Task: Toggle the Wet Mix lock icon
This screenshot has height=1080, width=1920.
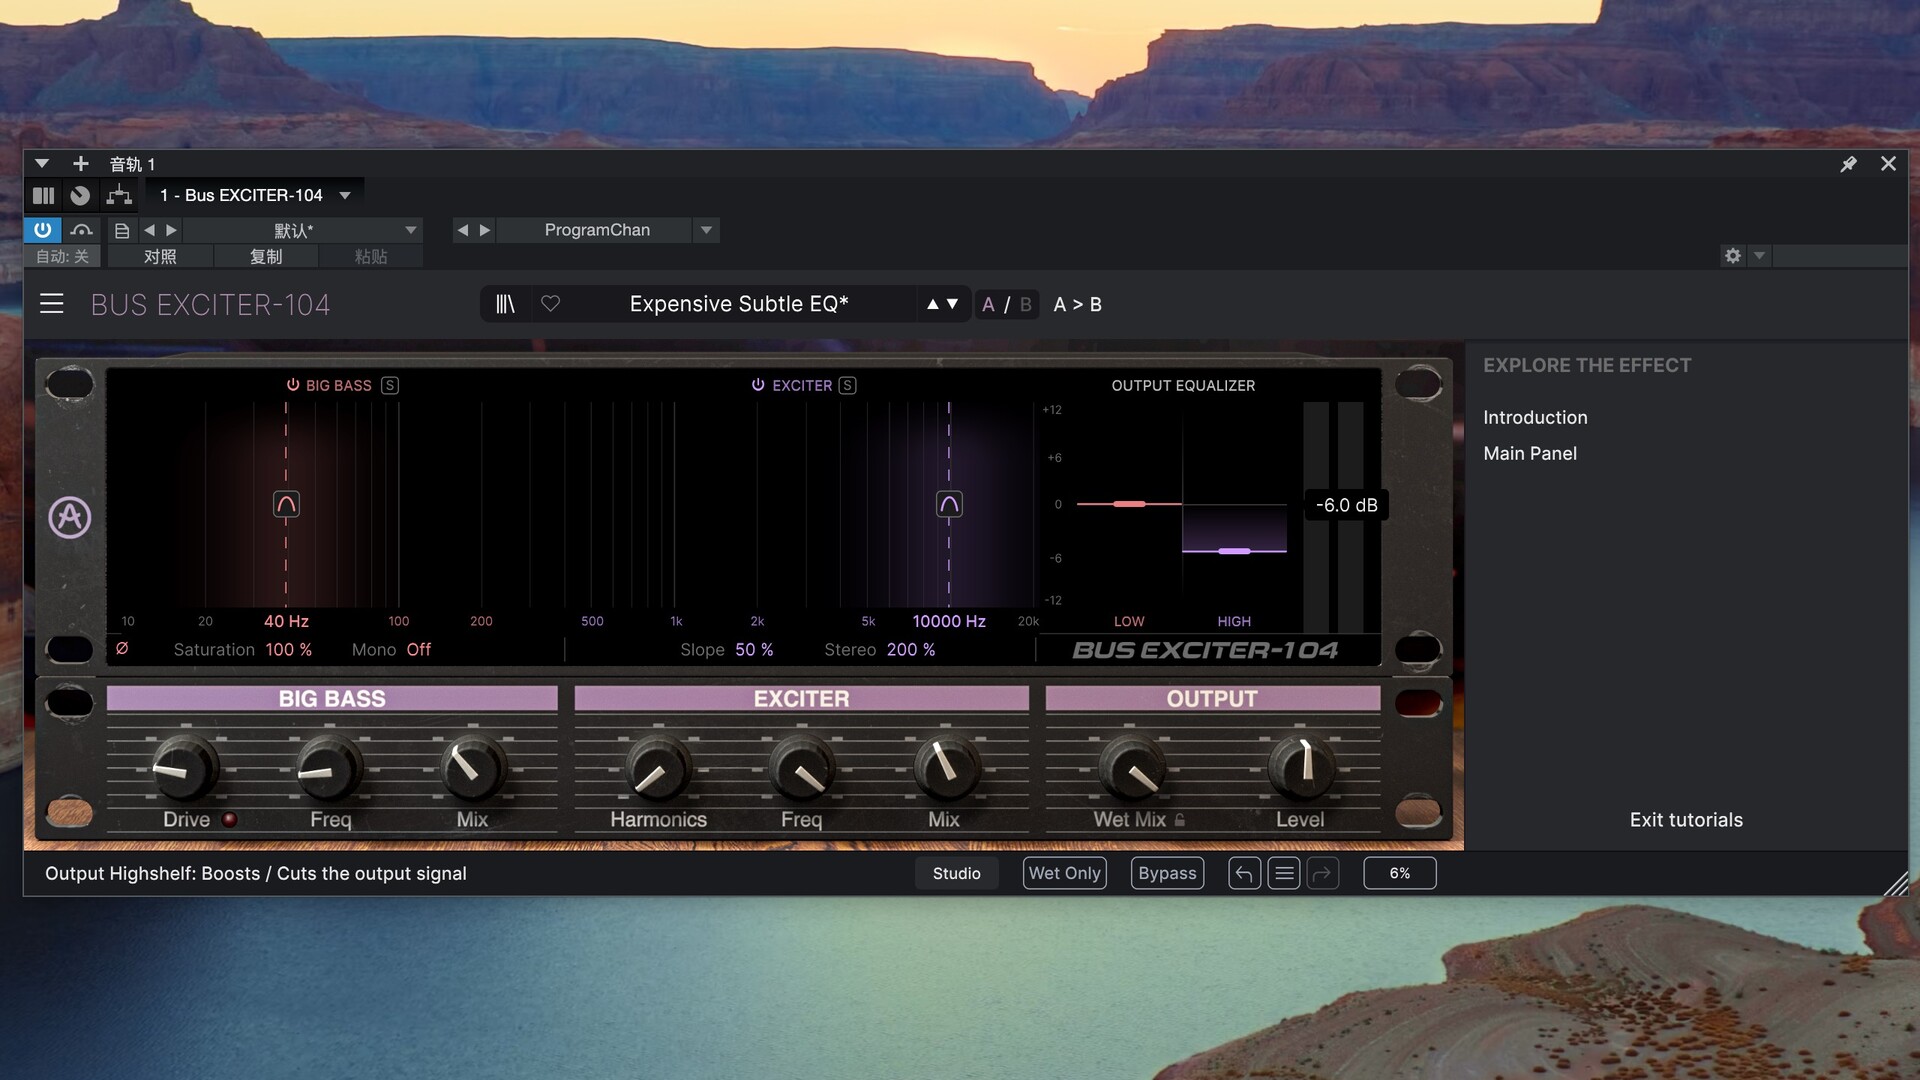Action: tap(1180, 819)
